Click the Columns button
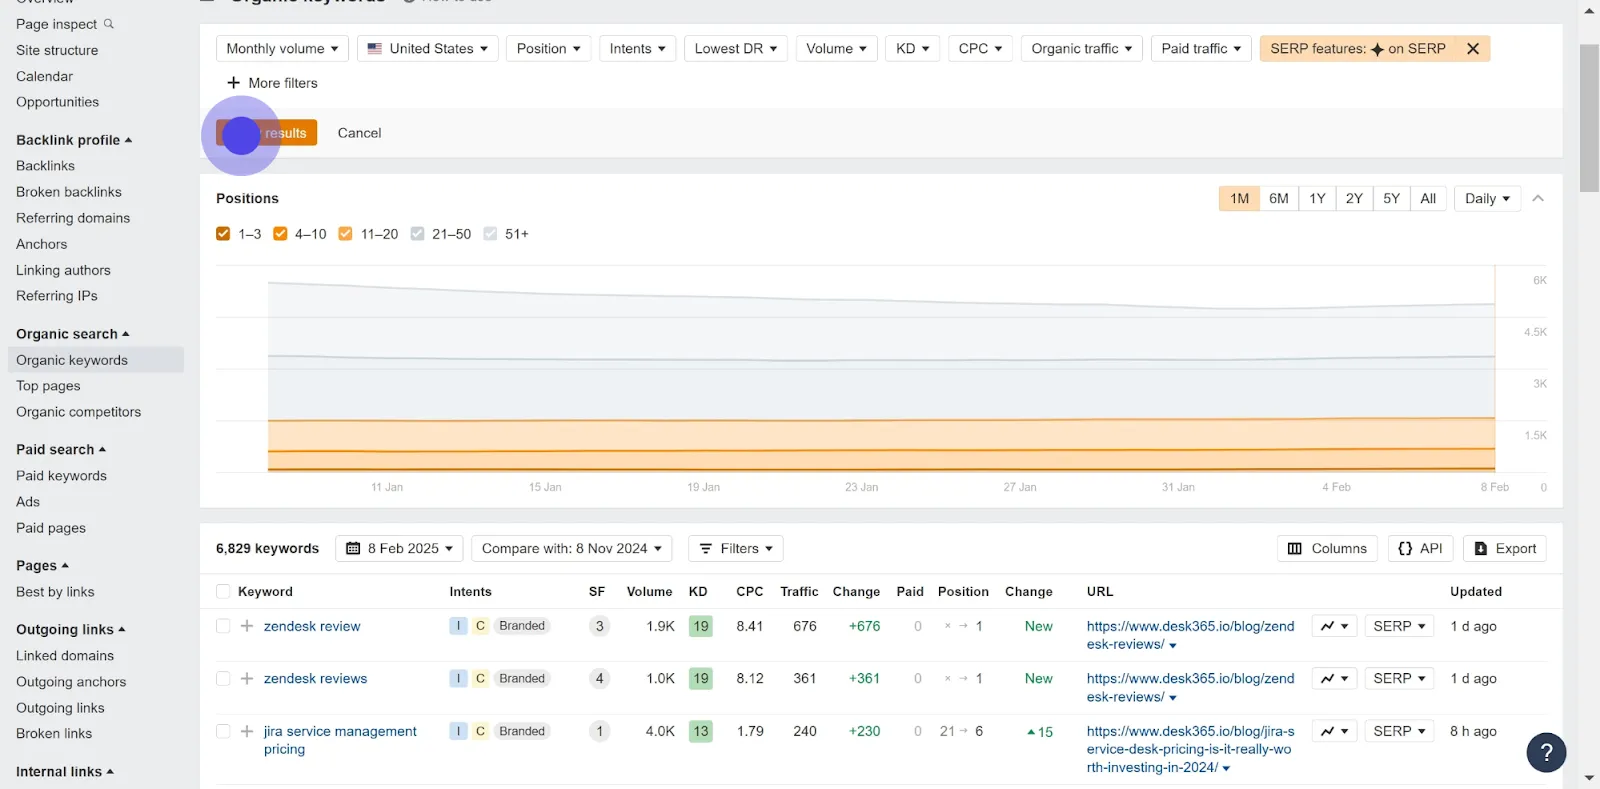This screenshot has height=789, width=1600. tap(1327, 548)
